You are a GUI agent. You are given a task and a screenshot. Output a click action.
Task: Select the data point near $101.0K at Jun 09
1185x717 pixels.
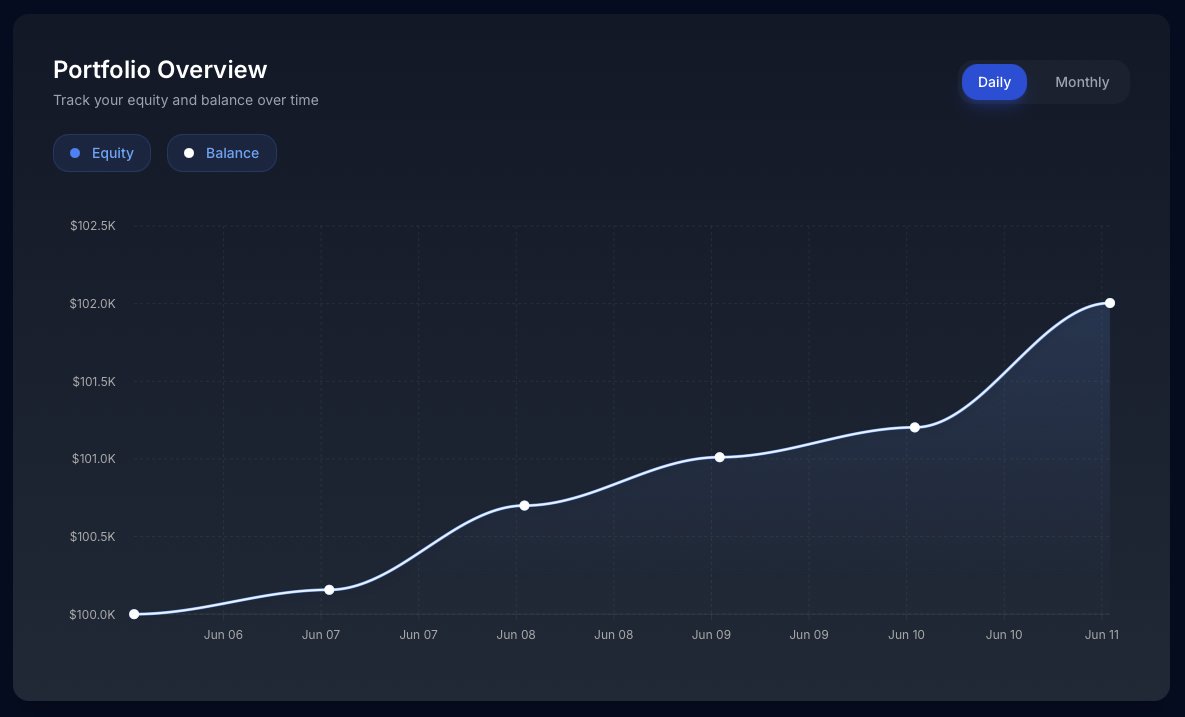(719, 457)
